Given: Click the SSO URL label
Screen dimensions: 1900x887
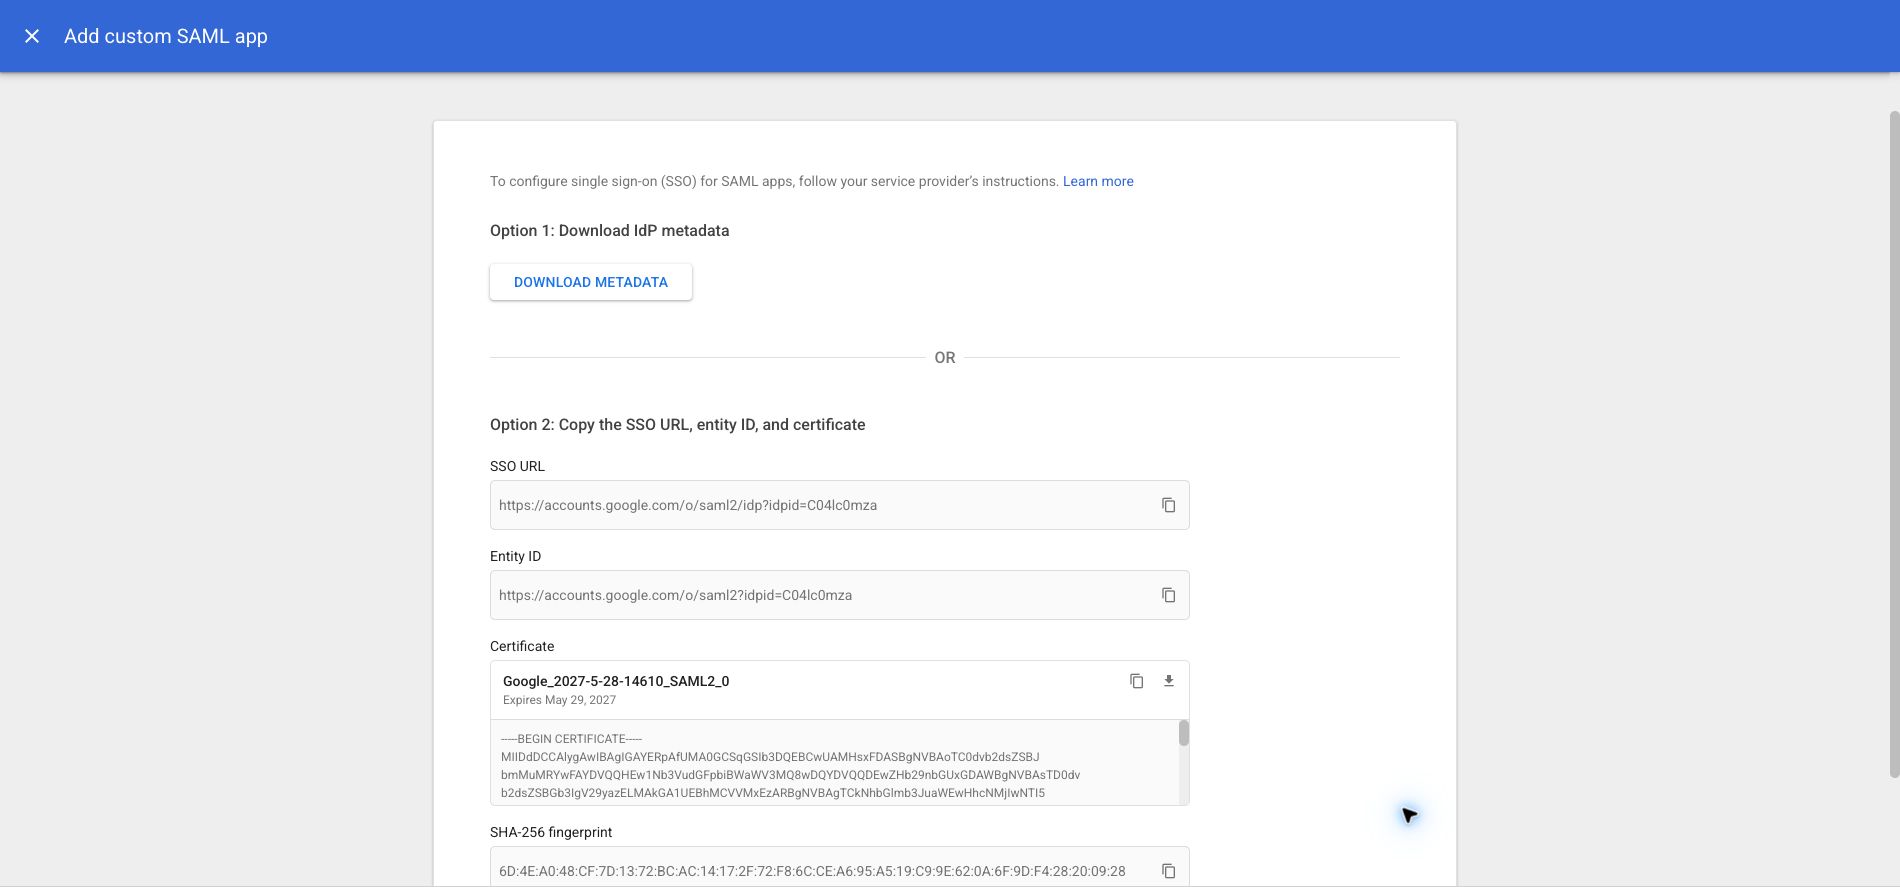Looking at the screenshot, I should (517, 466).
